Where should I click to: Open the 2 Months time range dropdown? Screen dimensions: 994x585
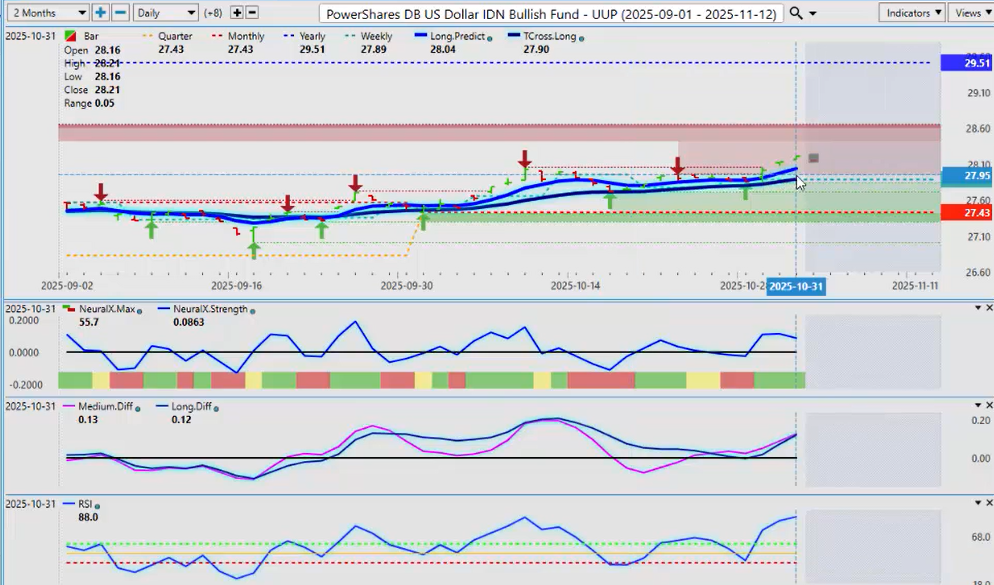pos(46,13)
